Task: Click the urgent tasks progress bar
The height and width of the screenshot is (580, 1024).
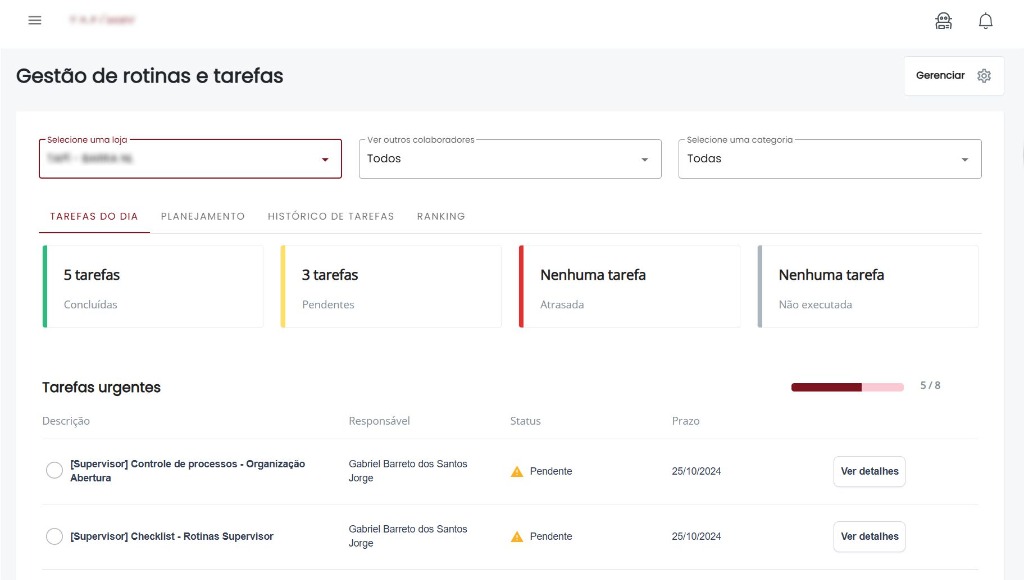Action: (847, 387)
